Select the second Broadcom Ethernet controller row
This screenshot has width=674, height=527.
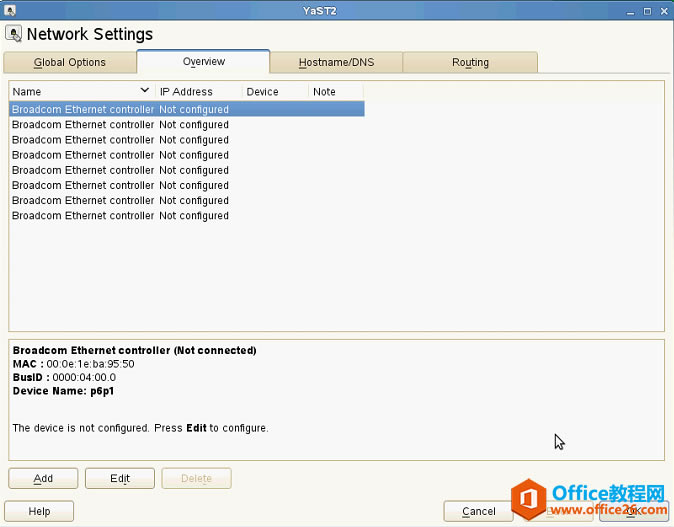[x=187, y=125]
